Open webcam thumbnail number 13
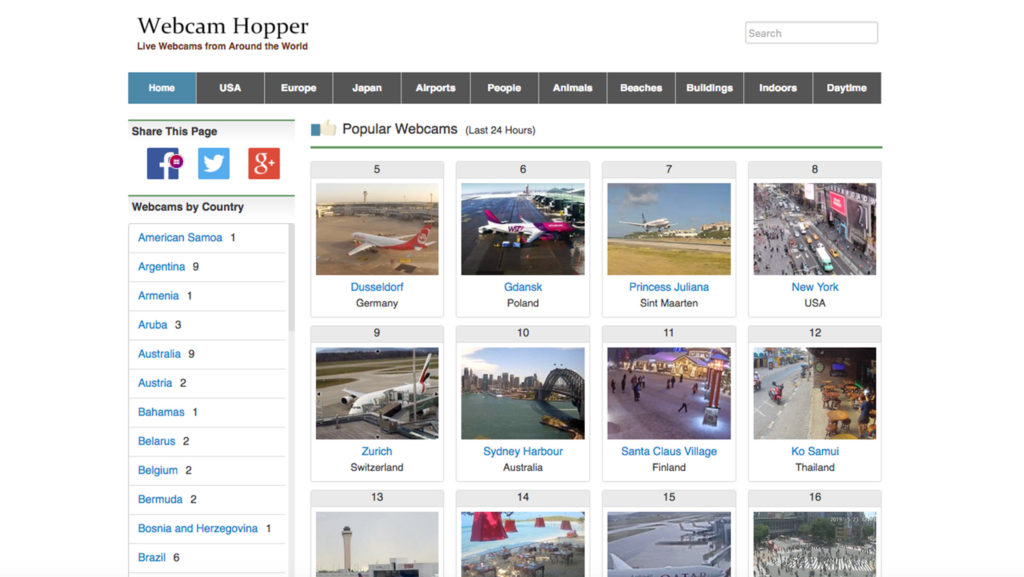The height and width of the screenshot is (577, 1024). point(377,544)
